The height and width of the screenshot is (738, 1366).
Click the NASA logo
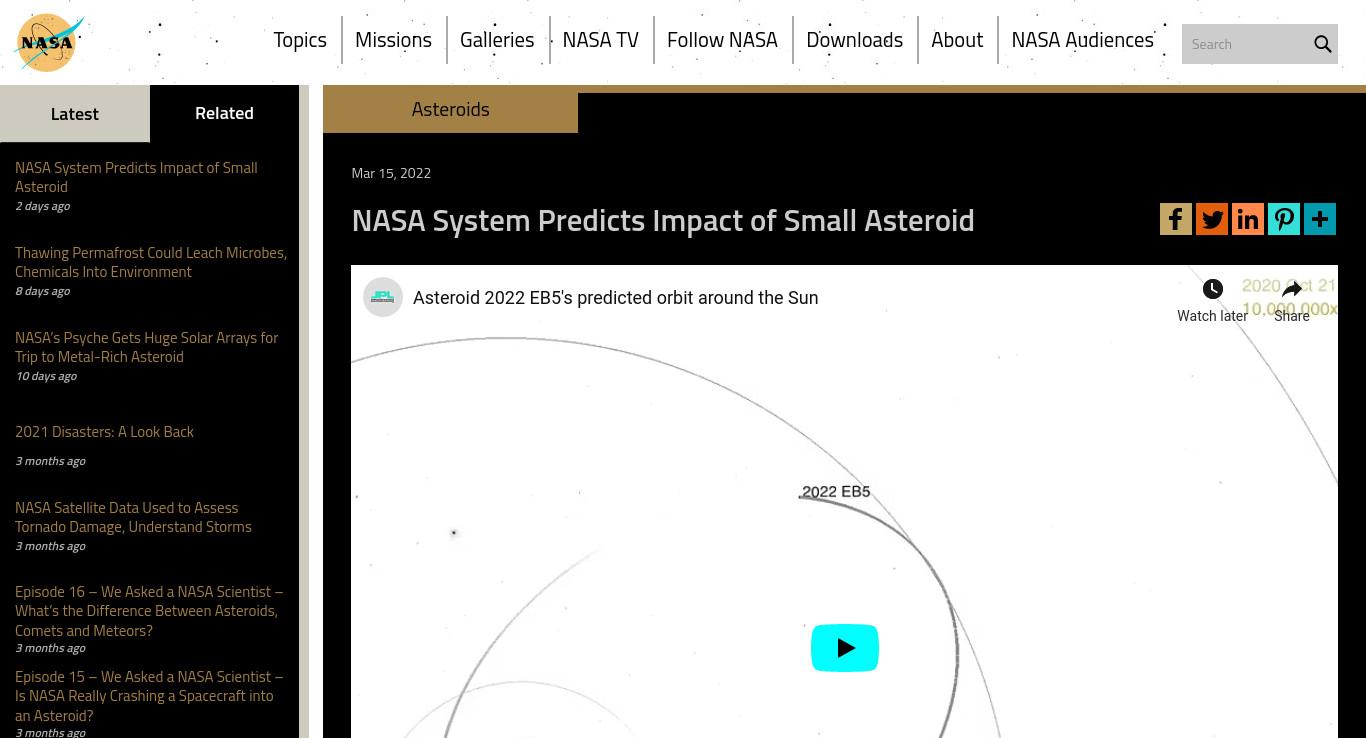click(x=49, y=43)
